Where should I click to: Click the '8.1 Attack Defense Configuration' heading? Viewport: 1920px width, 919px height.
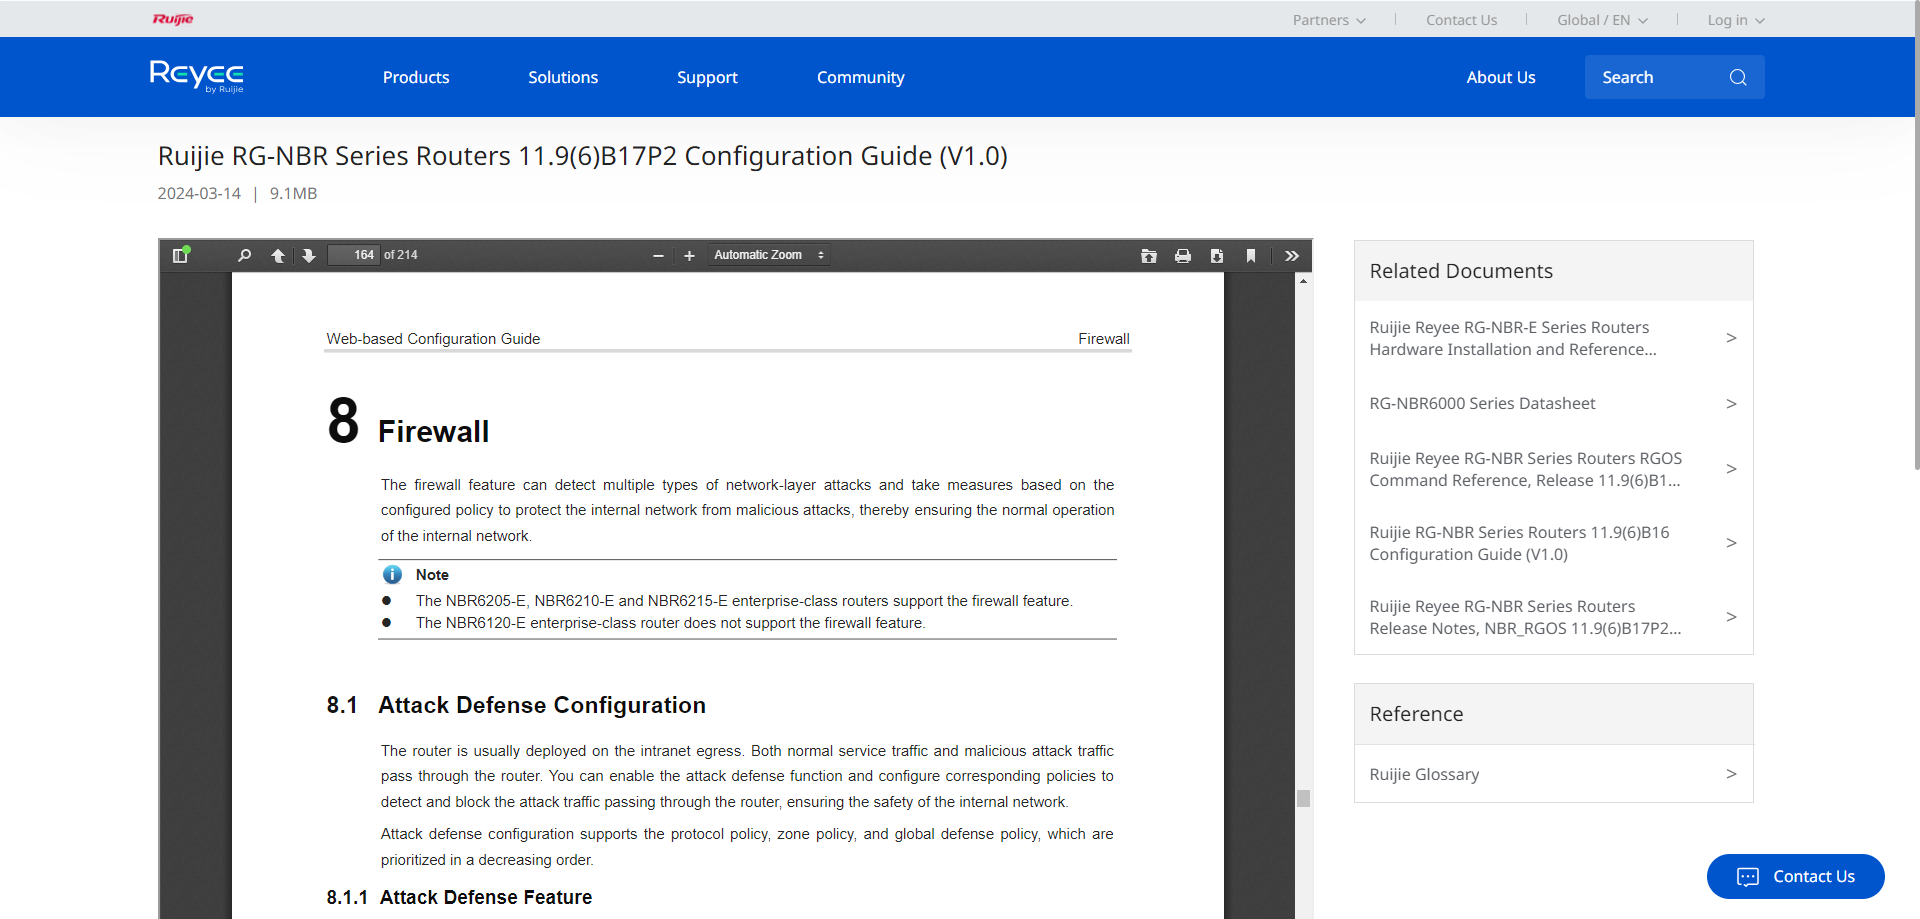pos(516,705)
